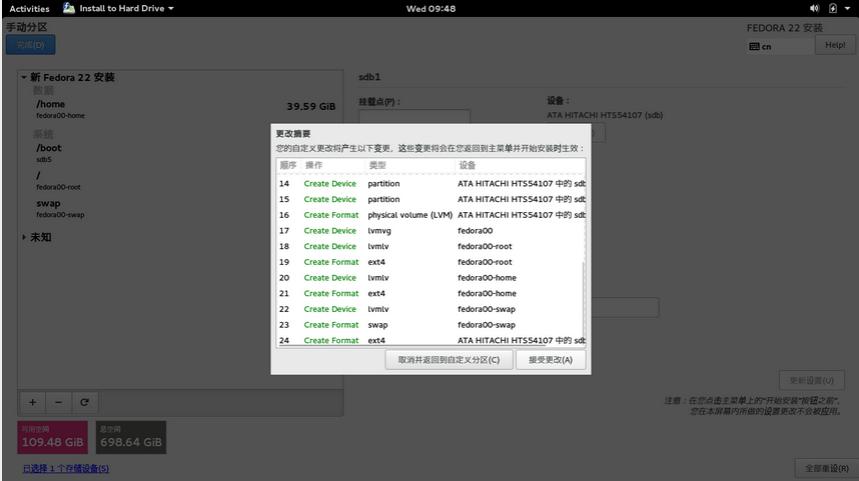Click the plus add mount point icon
The width and height of the screenshot is (859, 481).
pos(33,402)
